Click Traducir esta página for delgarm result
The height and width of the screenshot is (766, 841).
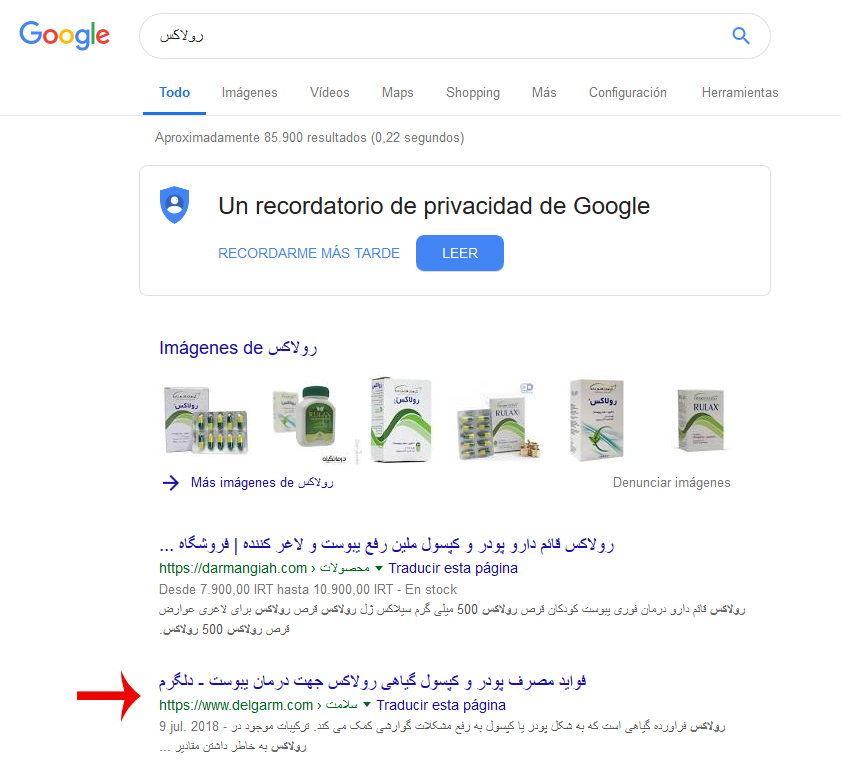[441, 705]
